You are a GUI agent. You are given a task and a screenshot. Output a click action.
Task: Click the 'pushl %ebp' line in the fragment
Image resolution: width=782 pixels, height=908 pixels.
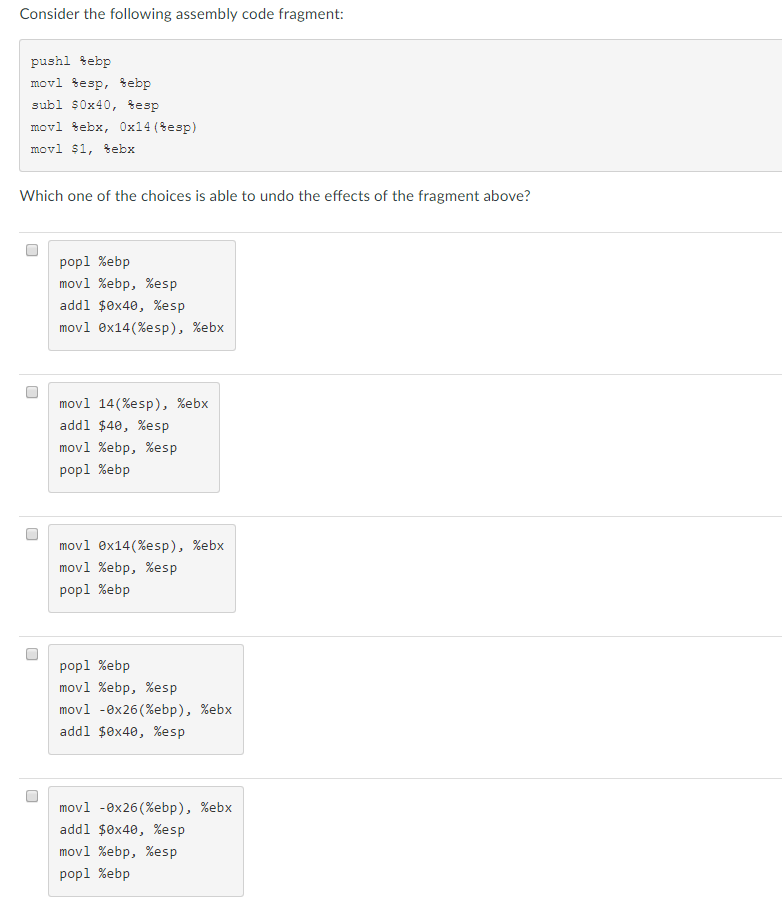(x=71, y=61)
